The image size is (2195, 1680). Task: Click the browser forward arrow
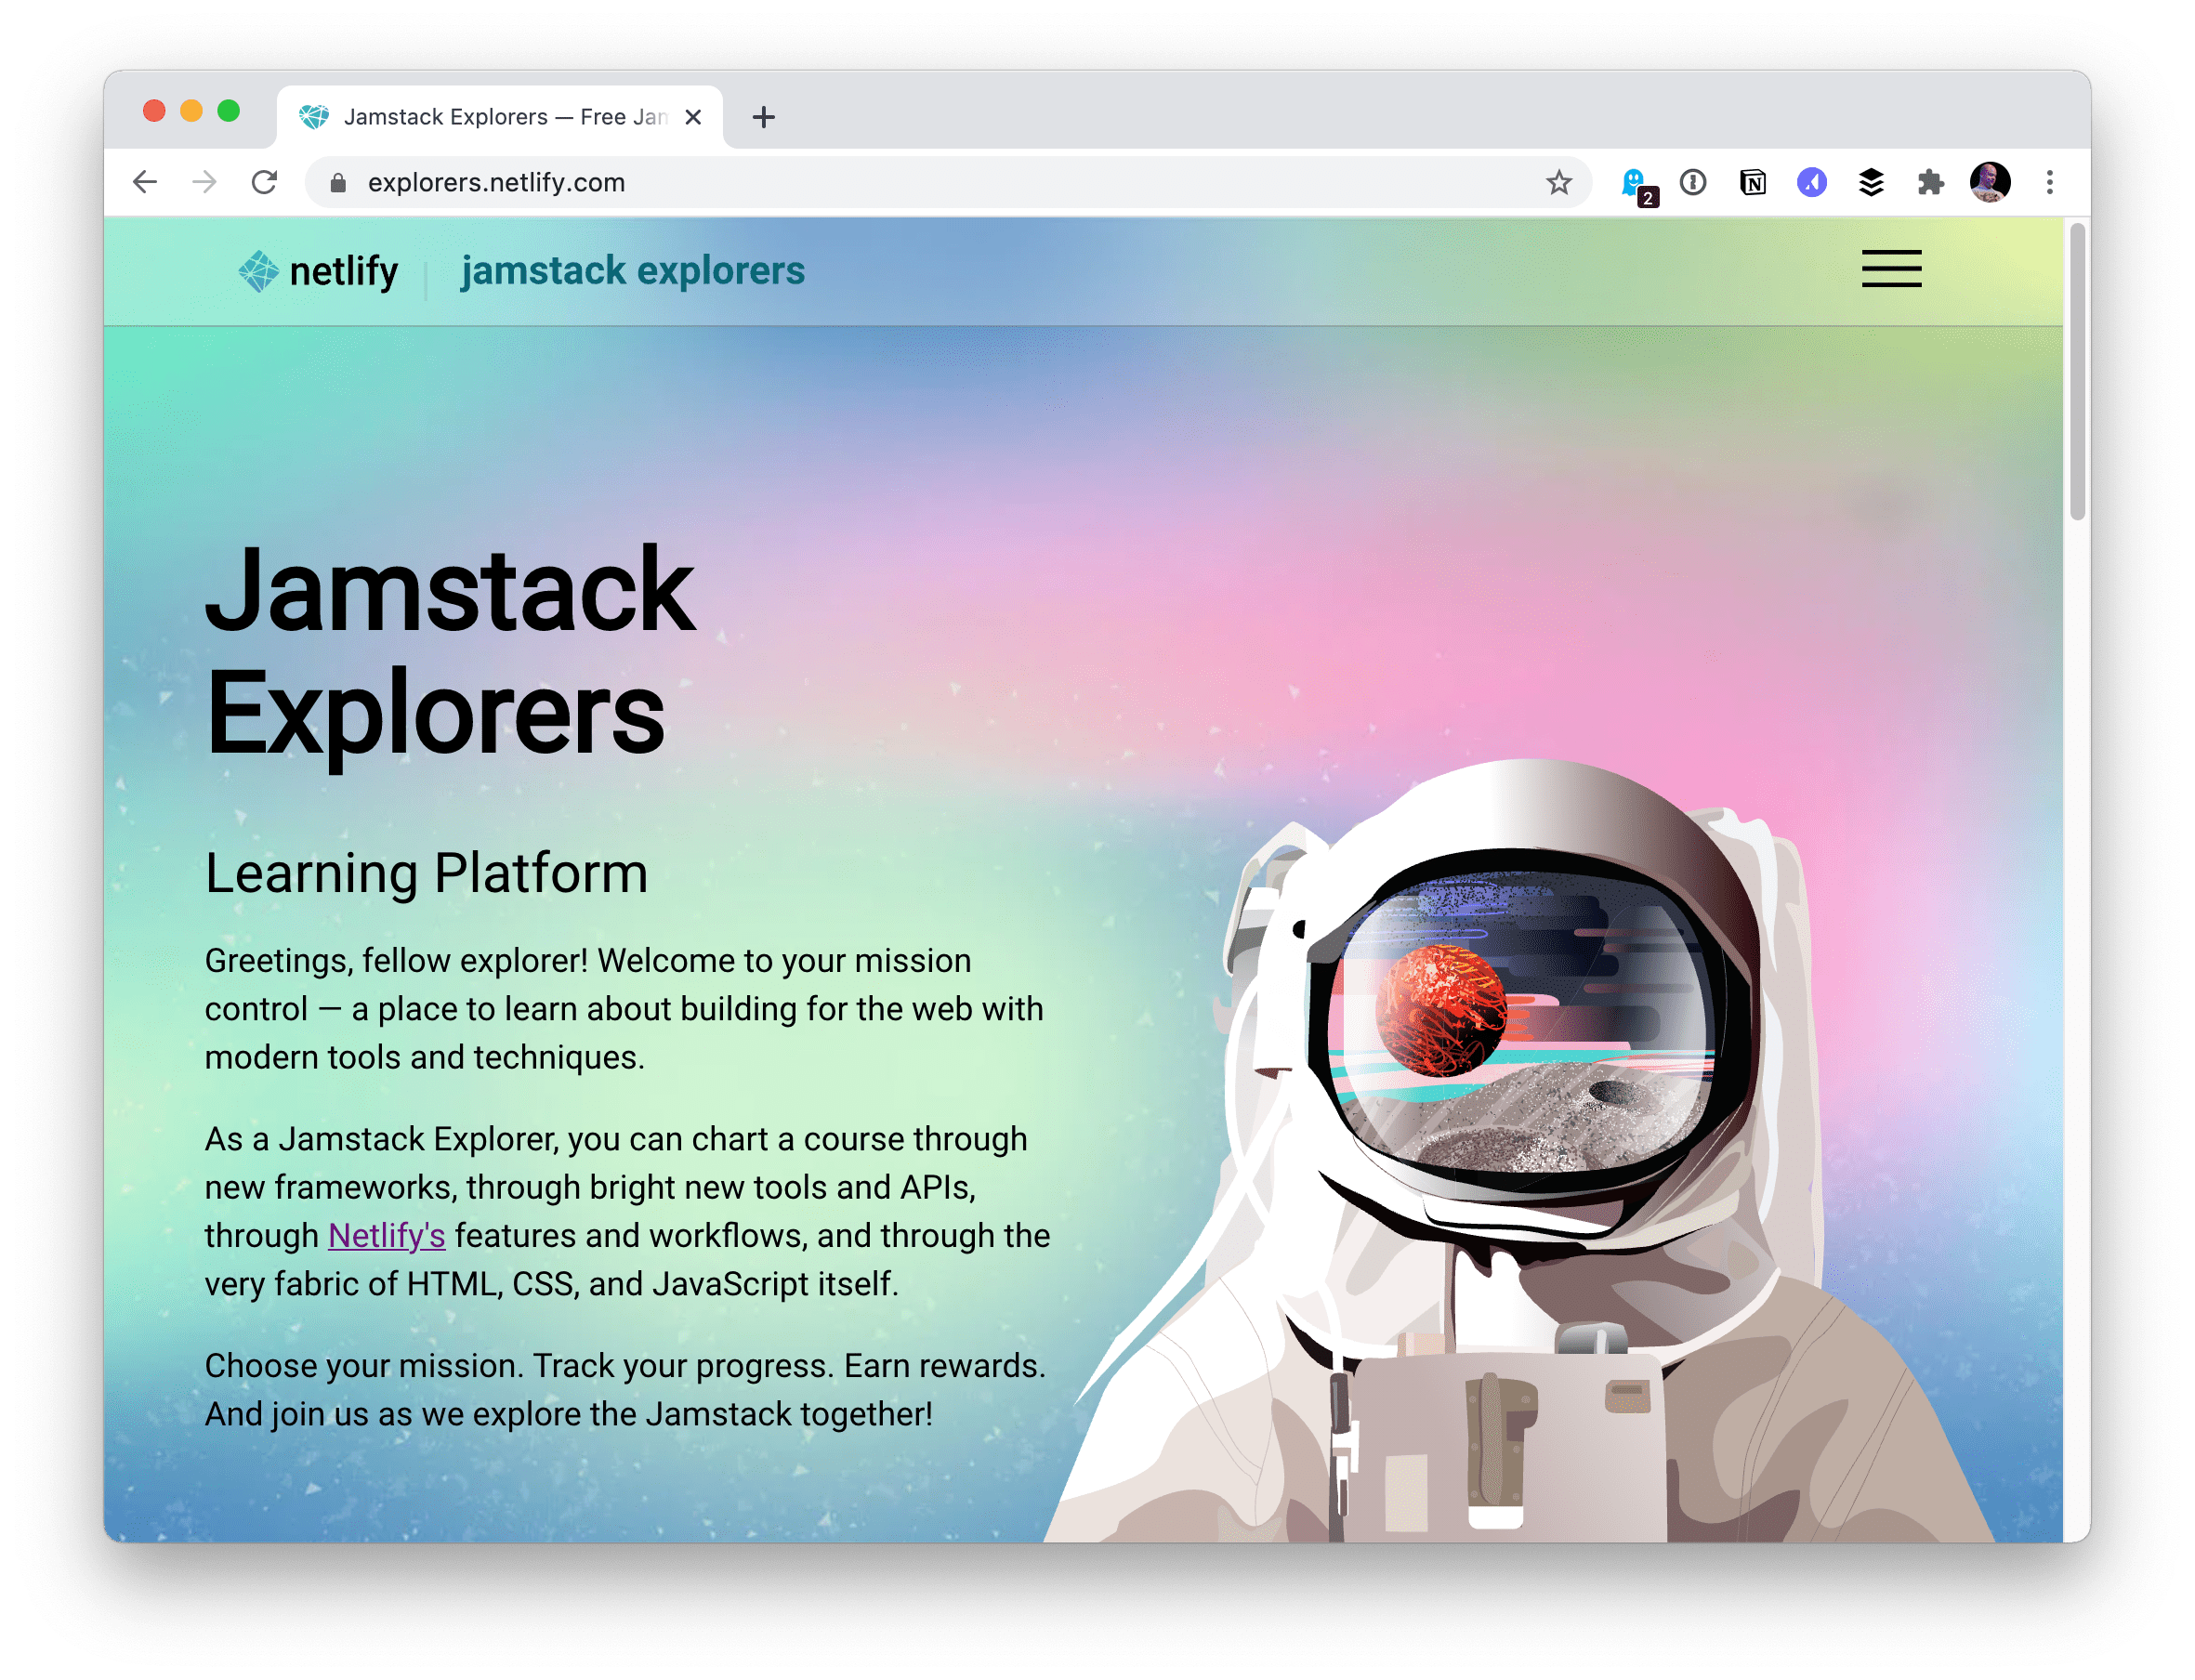[x=205, y=182]
